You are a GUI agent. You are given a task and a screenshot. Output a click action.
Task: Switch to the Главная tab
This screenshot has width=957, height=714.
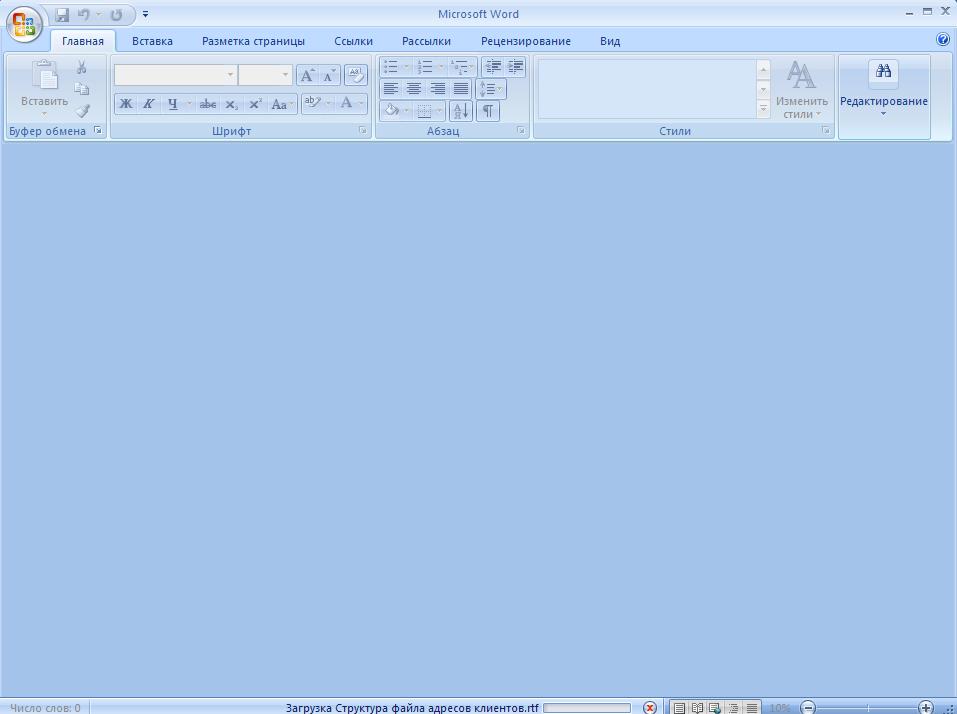click(83, 41)
